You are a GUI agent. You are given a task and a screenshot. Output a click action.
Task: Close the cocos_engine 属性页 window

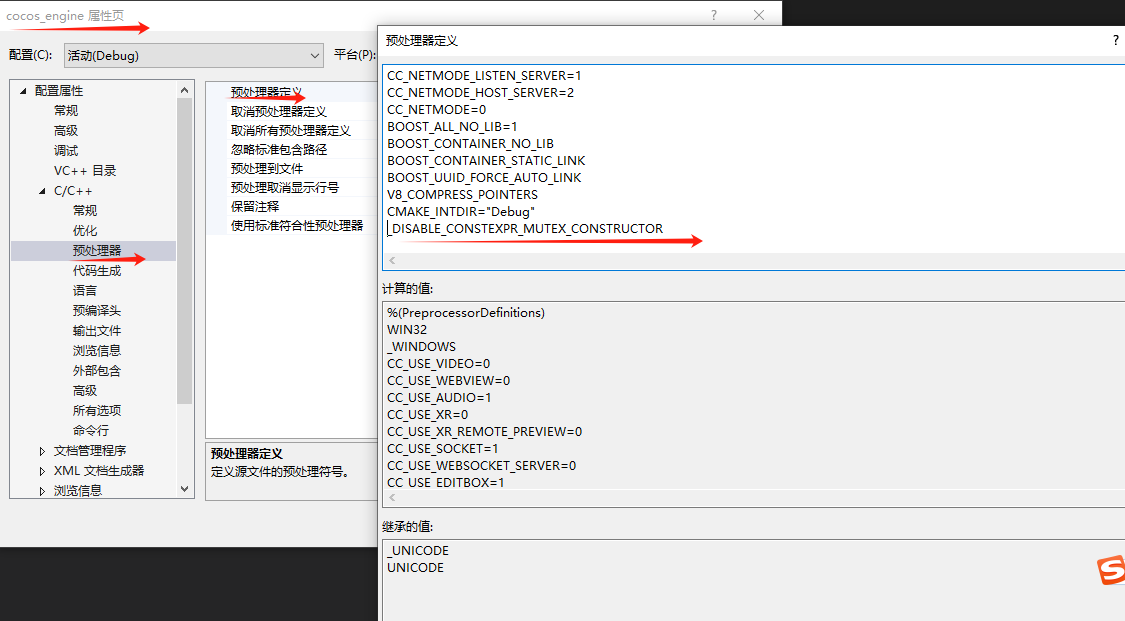pyautogui.click(x=758, y=15)
